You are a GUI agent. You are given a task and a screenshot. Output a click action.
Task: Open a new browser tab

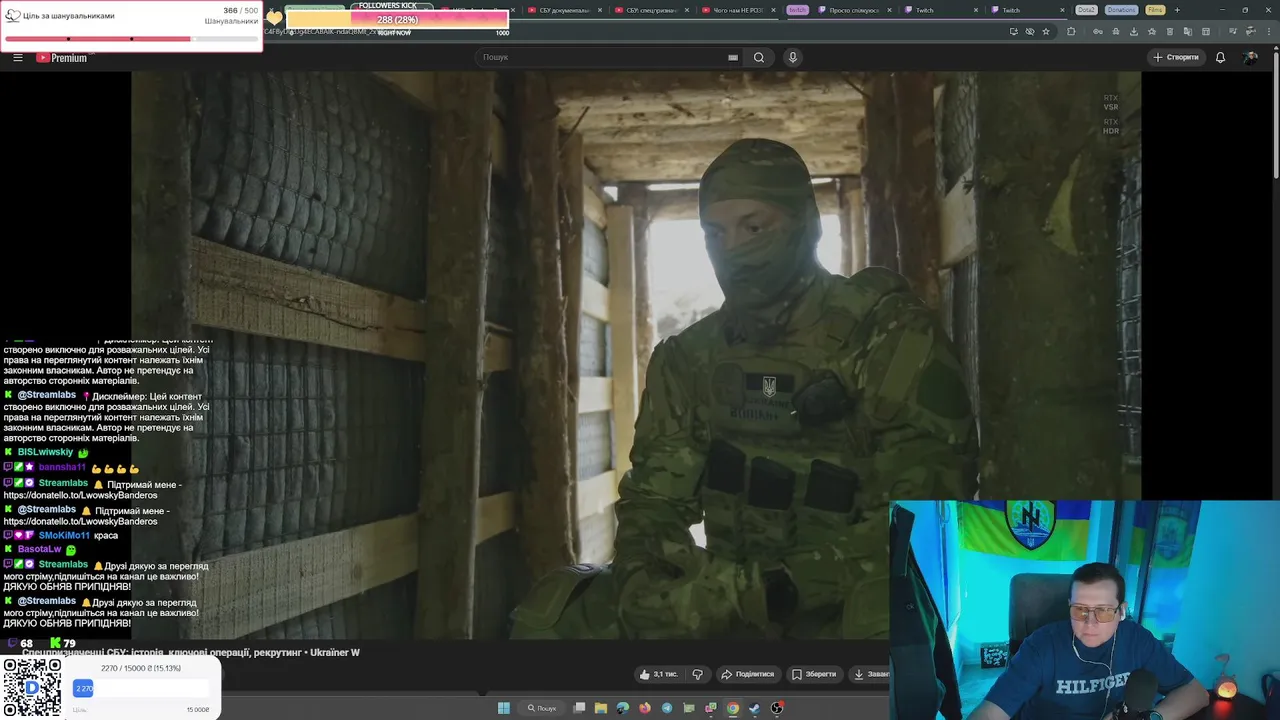1177,10
